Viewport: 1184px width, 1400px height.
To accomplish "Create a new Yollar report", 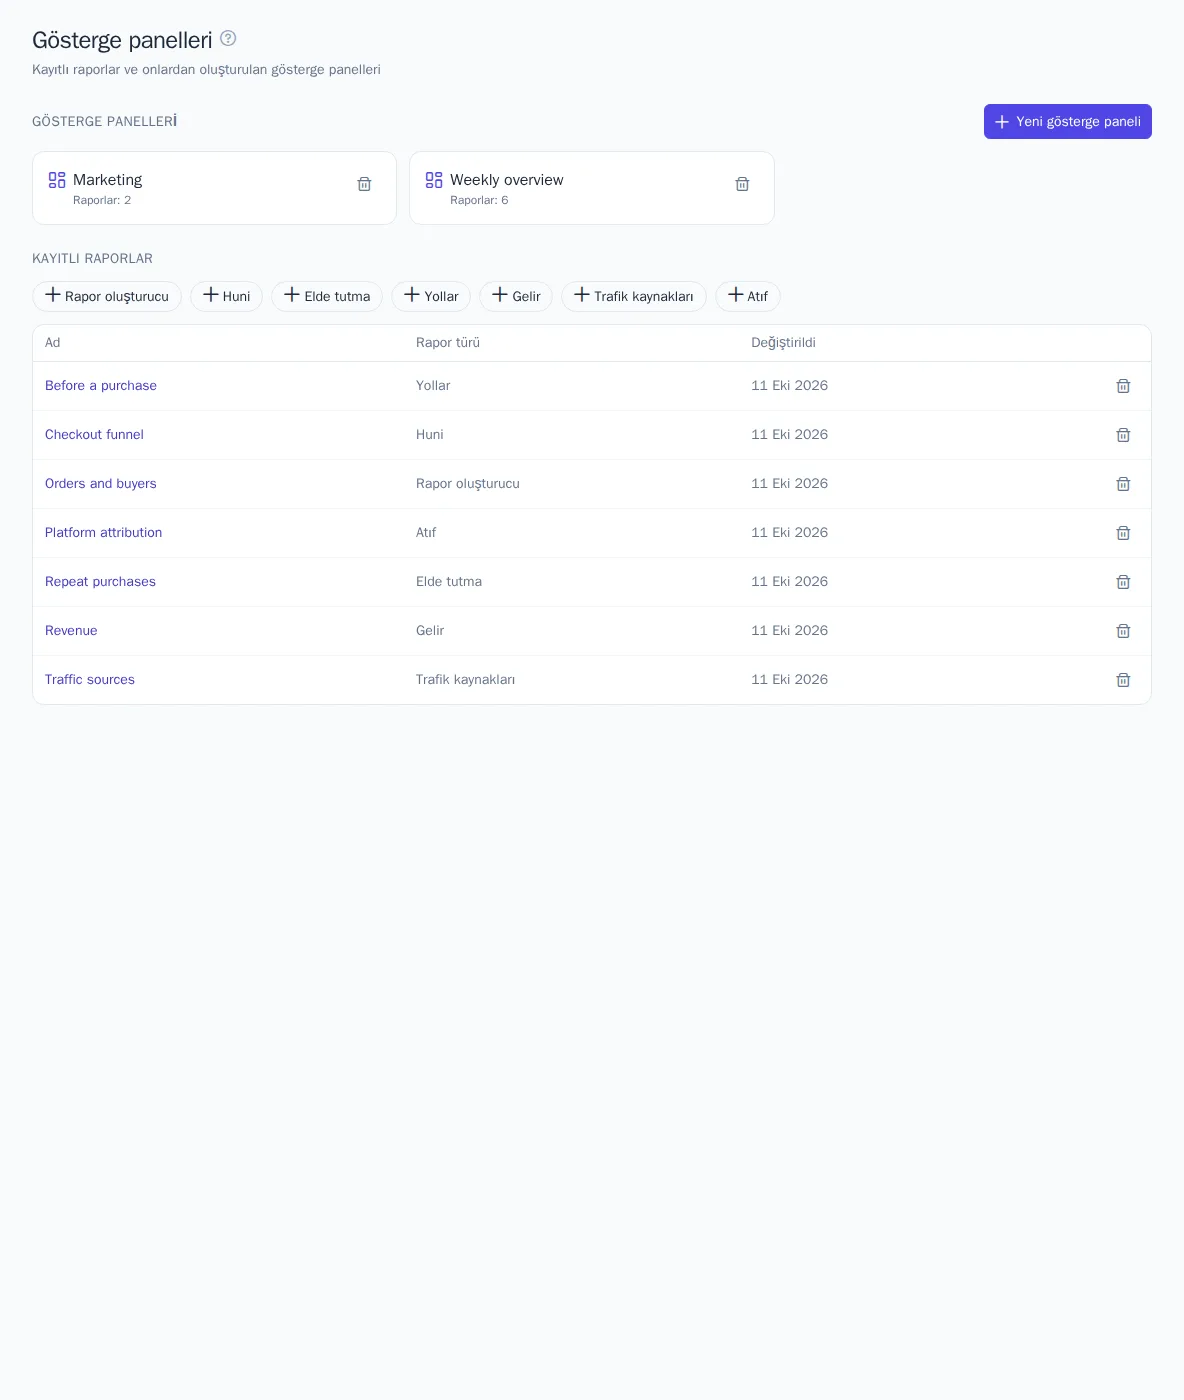I will 431,296.
